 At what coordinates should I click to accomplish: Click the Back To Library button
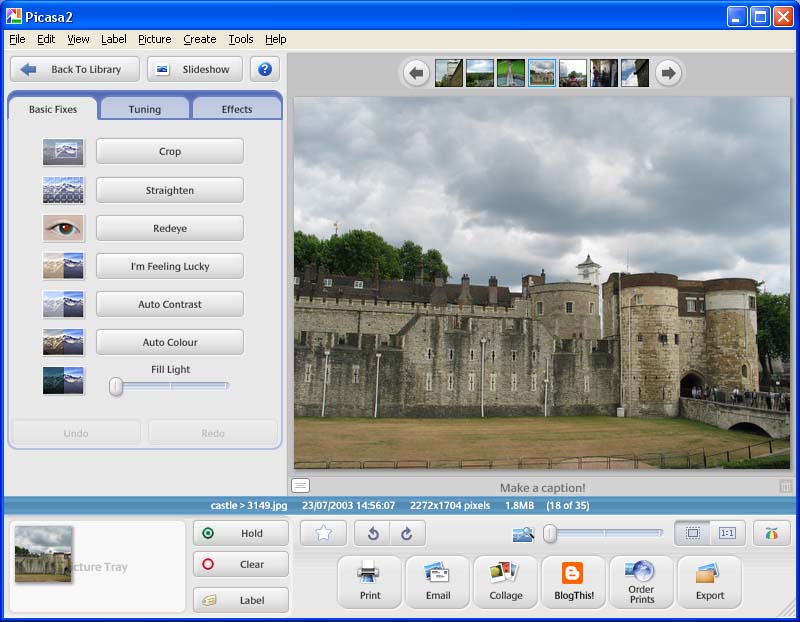coord(73,69)
